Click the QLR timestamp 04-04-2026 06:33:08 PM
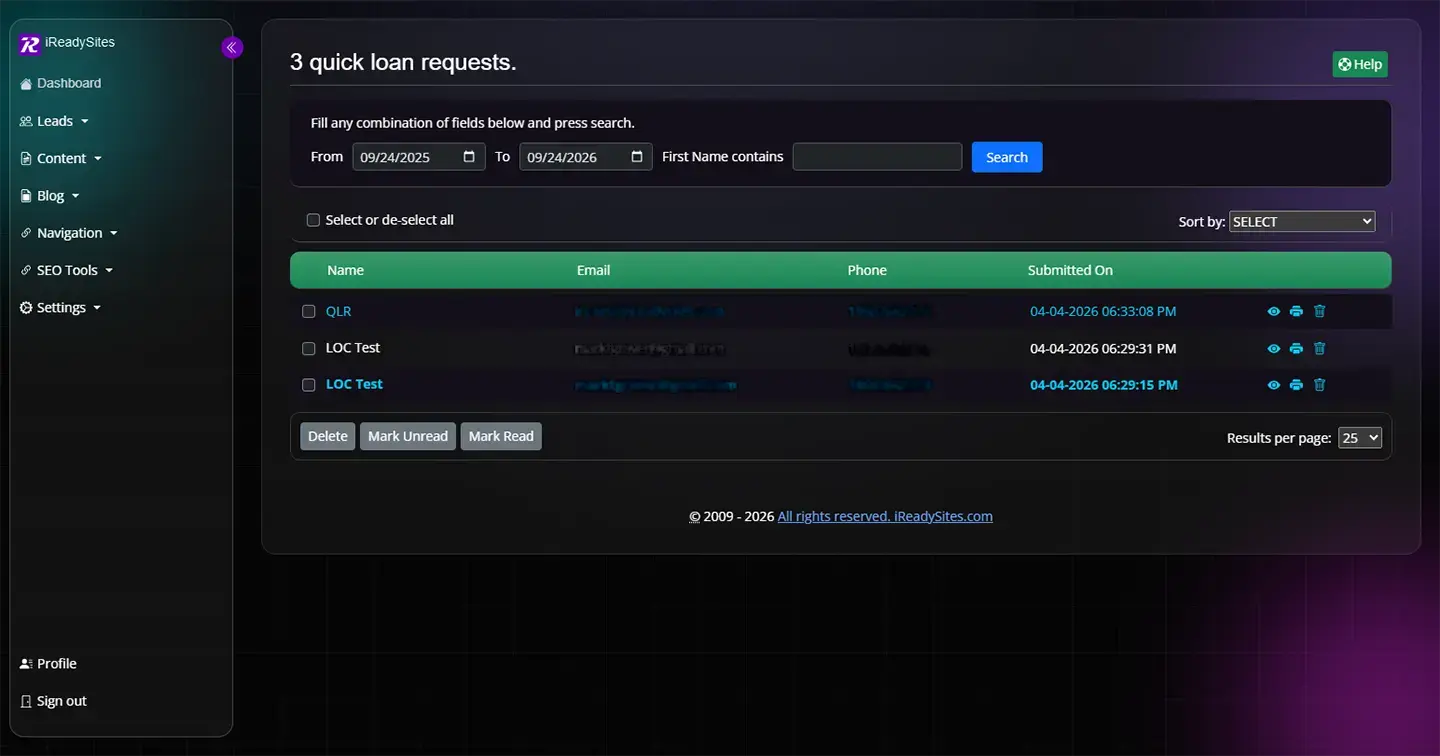This screenshot has width=1440, height=756. (x=1103, y=311)
